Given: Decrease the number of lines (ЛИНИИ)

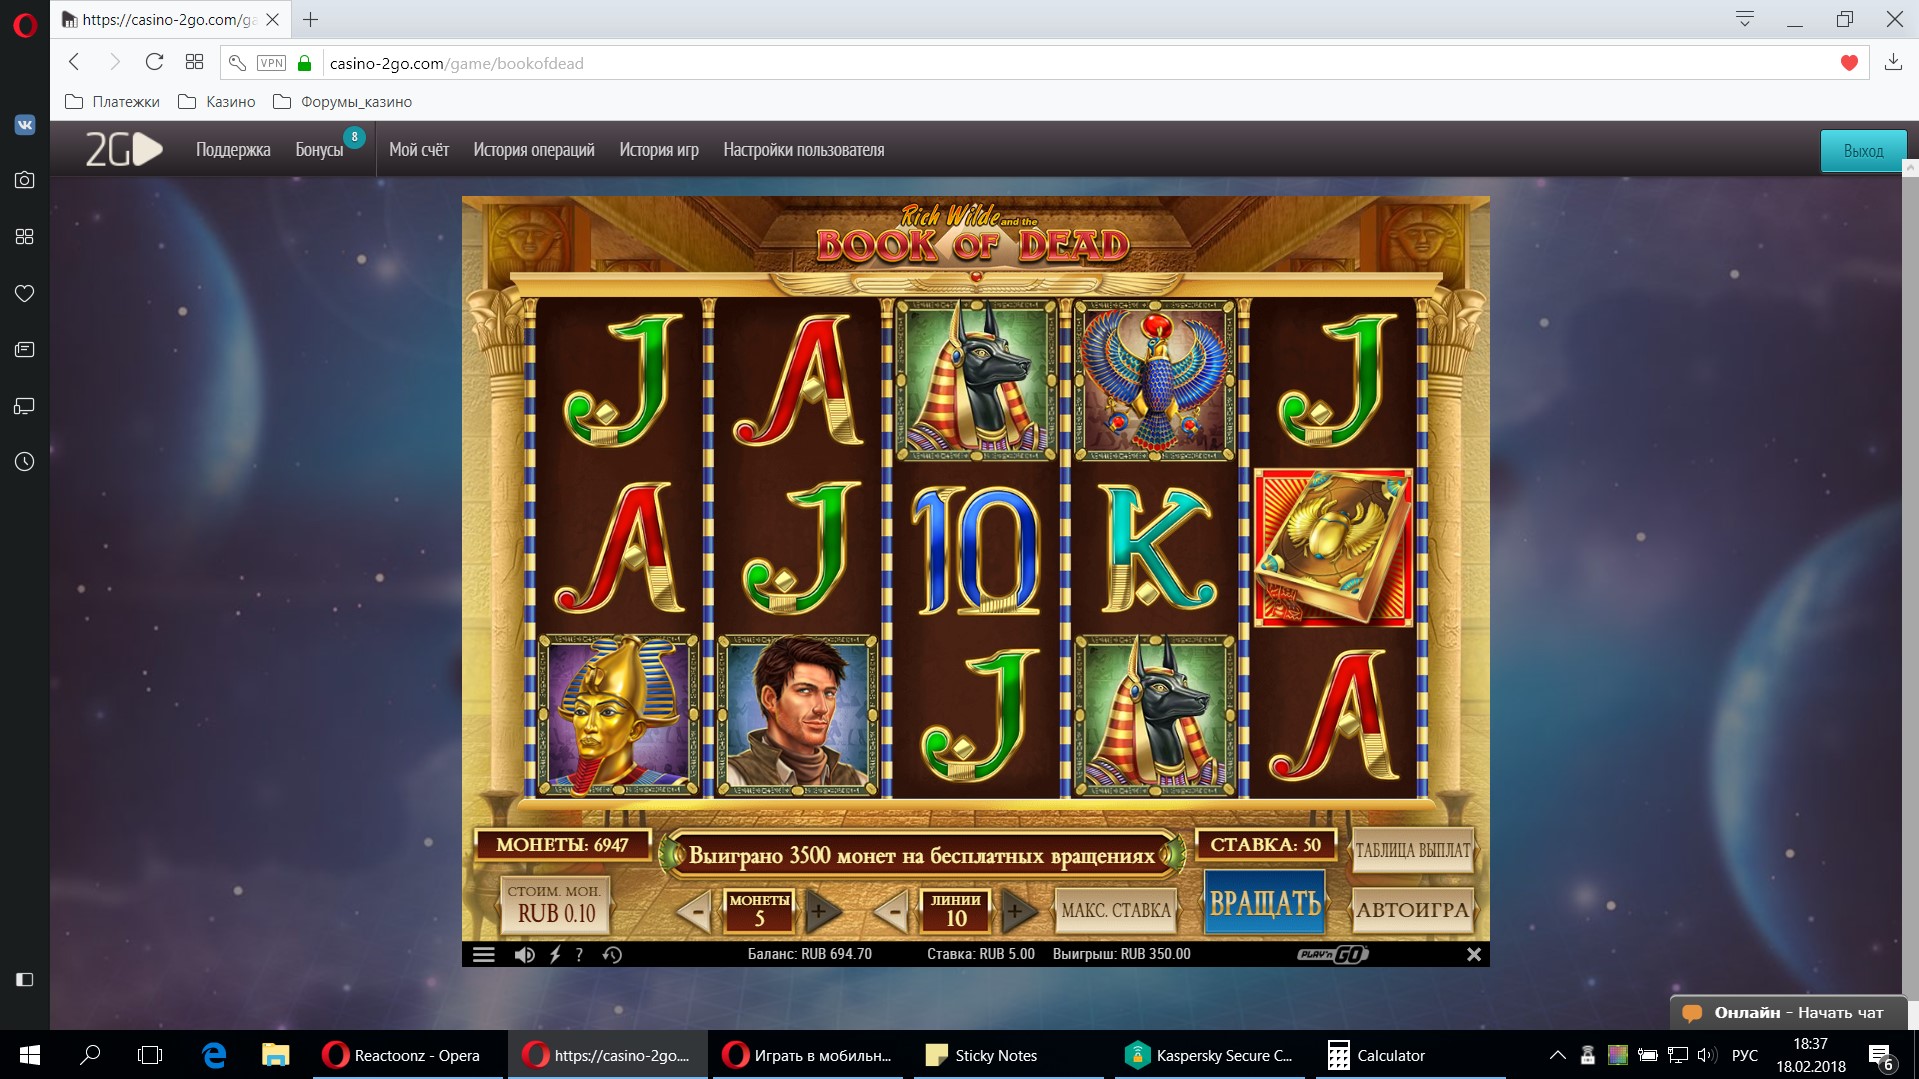Looking at the screenshot, I should point(891,911).
